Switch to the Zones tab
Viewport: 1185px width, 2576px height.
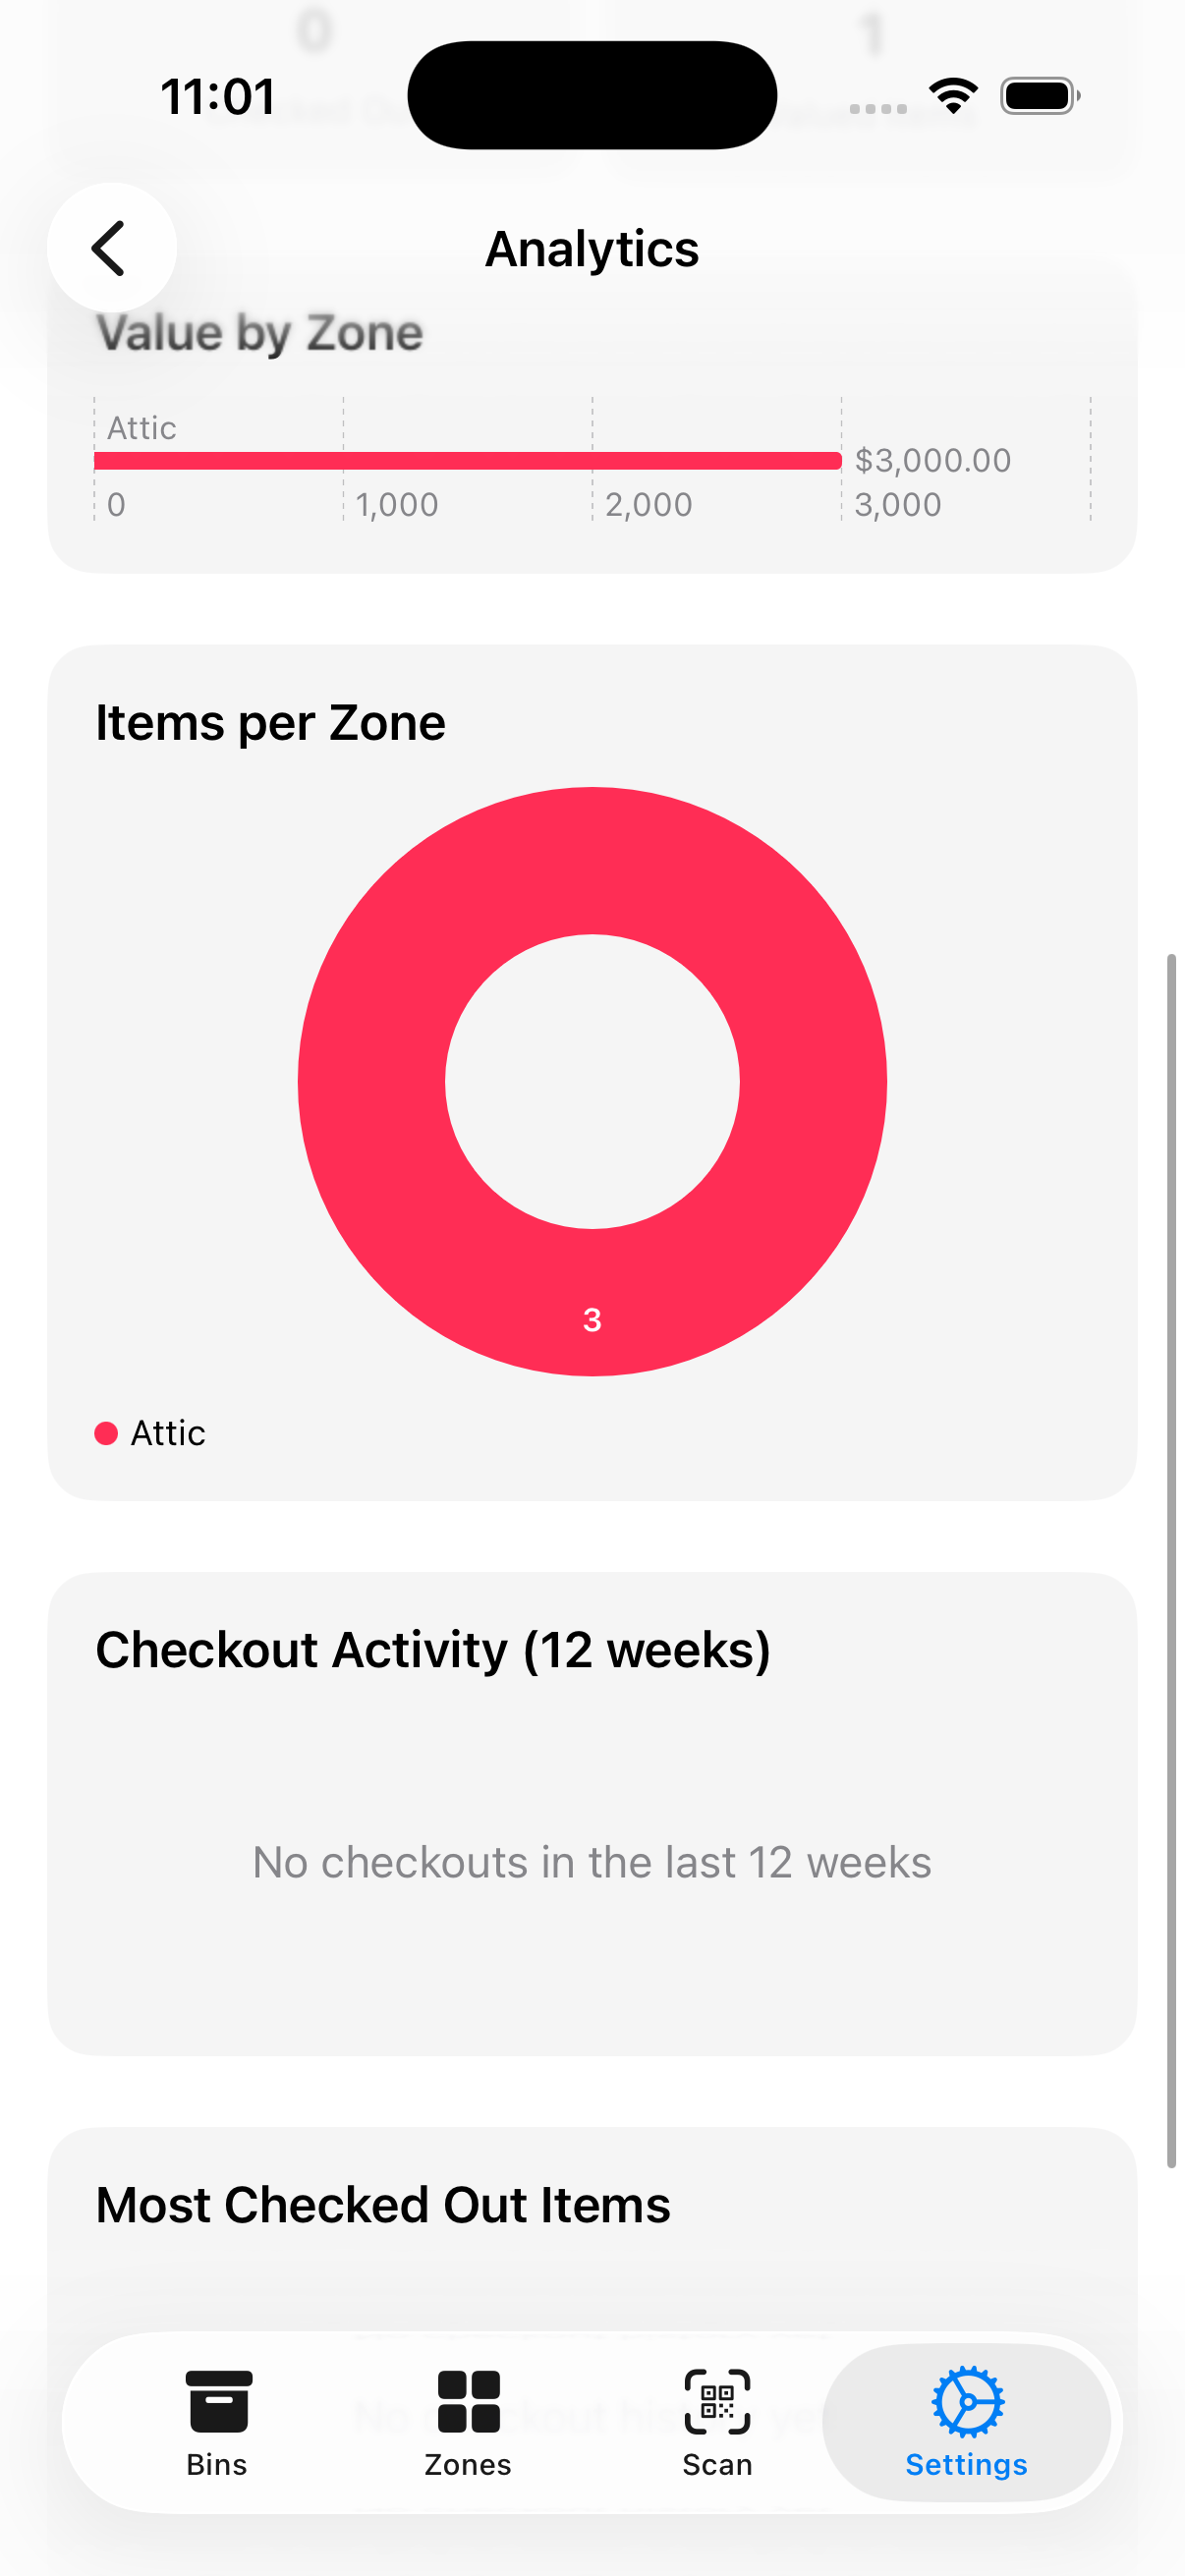466,2464
